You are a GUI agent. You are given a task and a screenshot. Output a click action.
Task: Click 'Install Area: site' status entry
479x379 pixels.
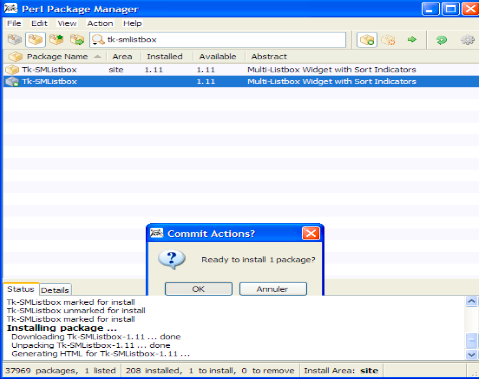(x=341, y=371)
